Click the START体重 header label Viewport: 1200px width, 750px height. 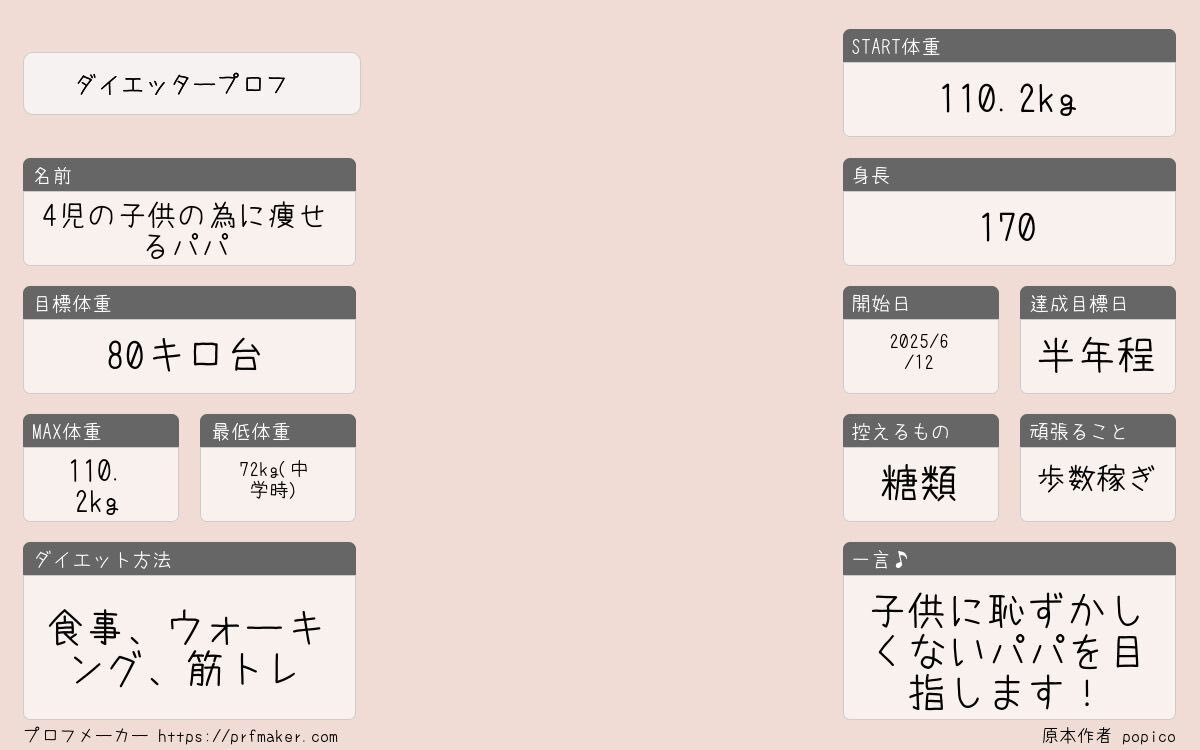coord(896,47)
